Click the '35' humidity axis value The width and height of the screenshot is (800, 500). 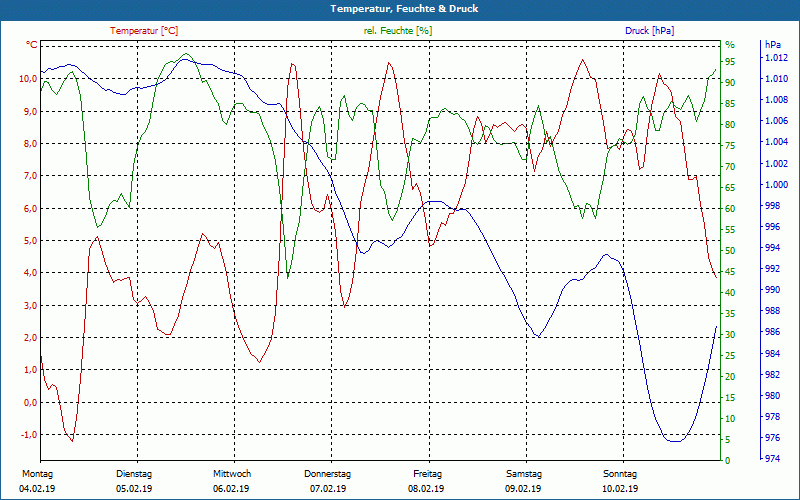point(730,313)
